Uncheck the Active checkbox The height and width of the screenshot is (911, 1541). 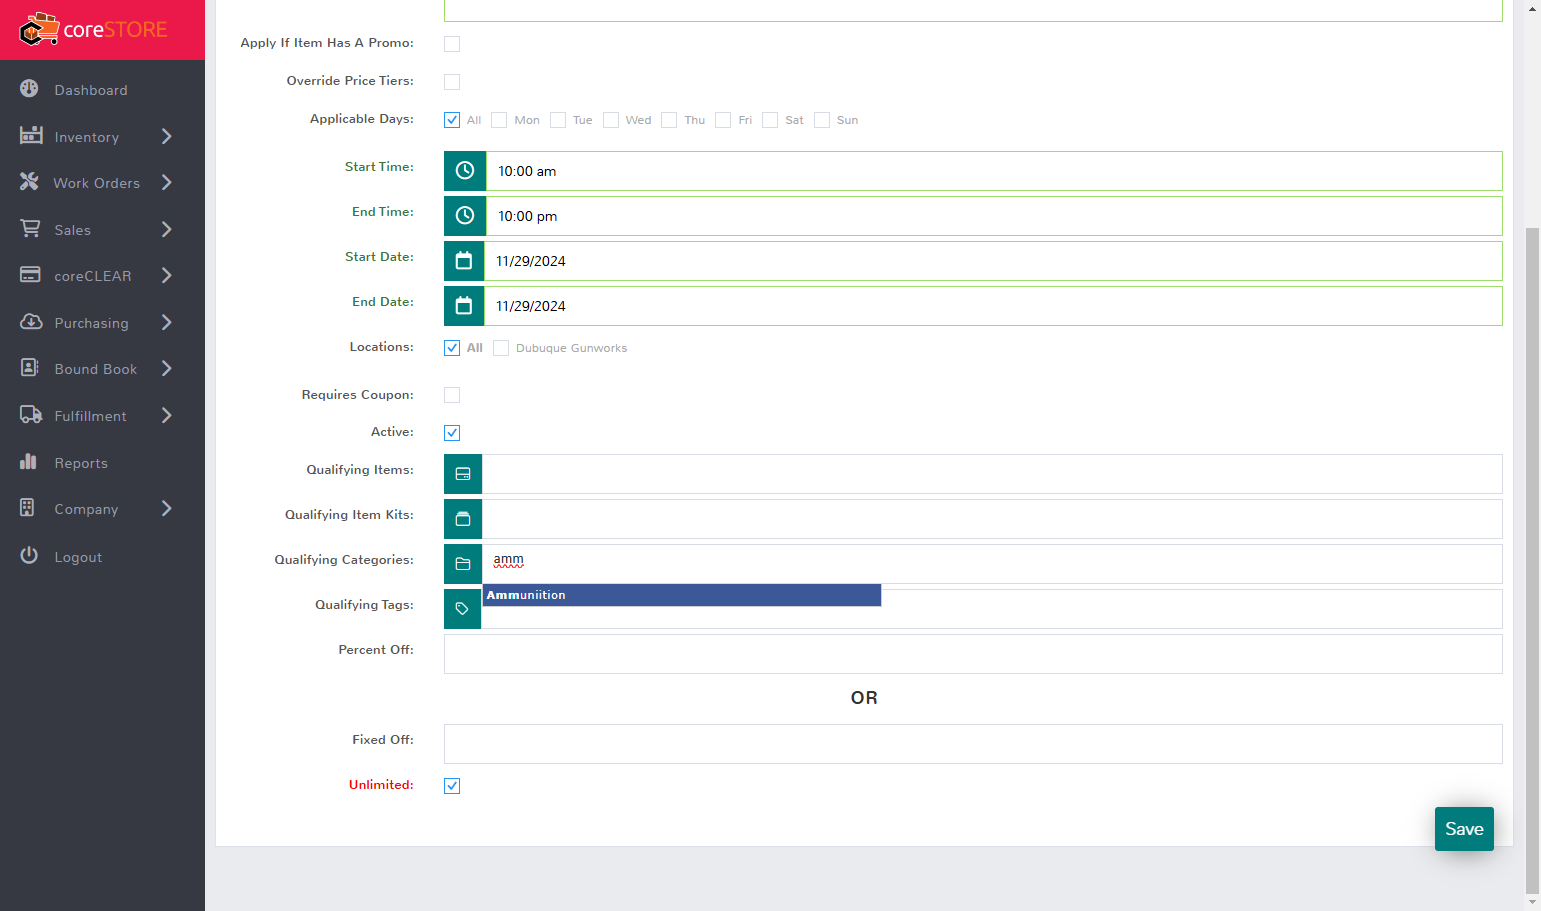coord(452,433)
